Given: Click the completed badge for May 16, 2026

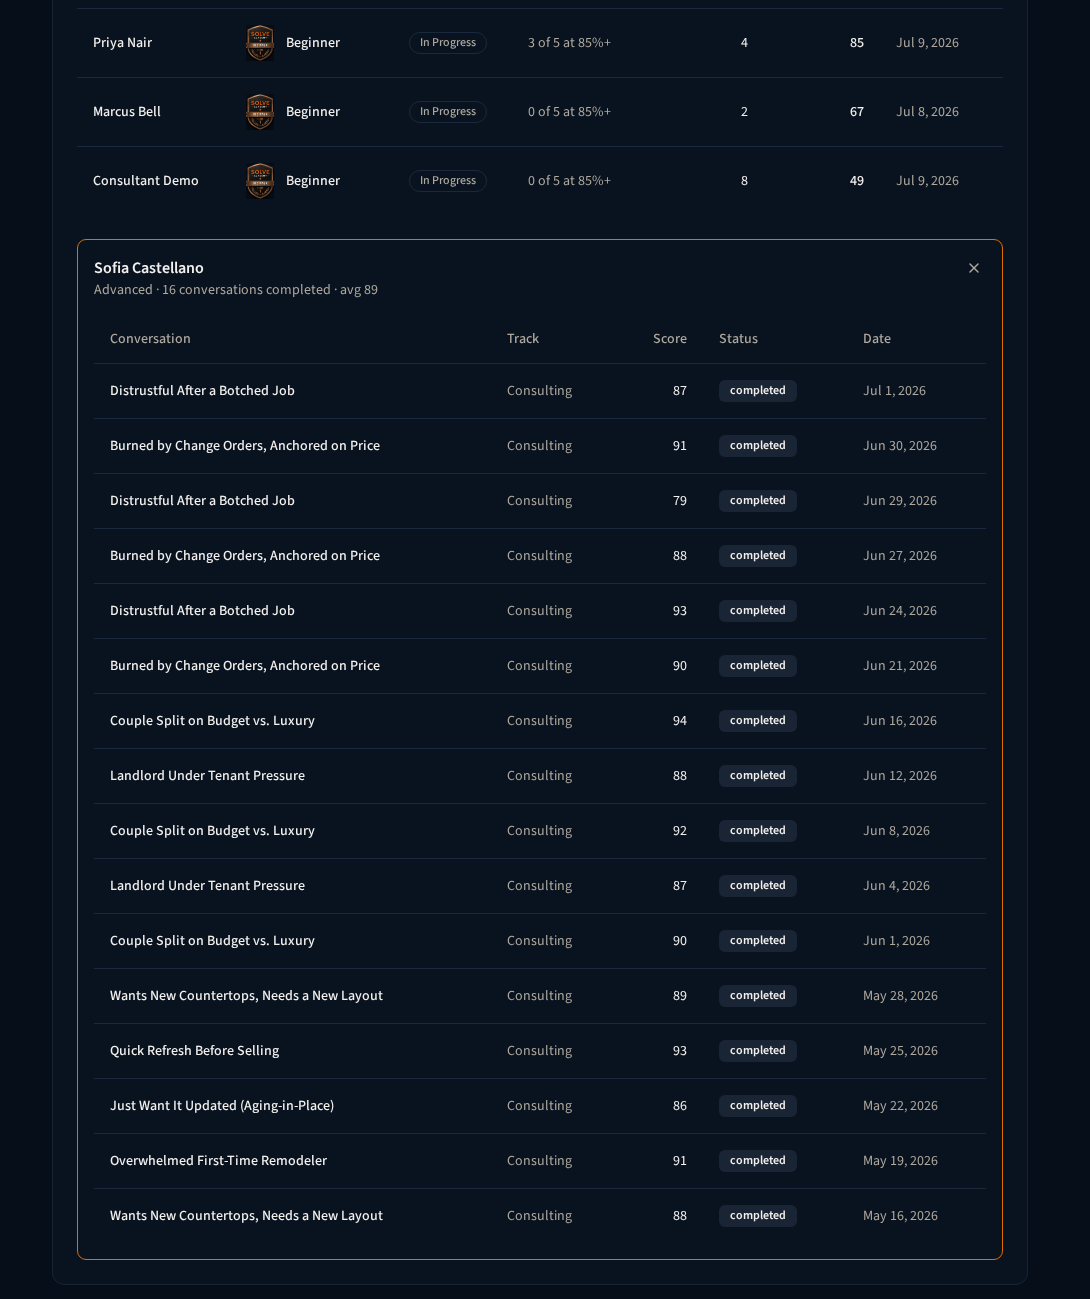Looking at the screenshot, I should point(758,1216).
